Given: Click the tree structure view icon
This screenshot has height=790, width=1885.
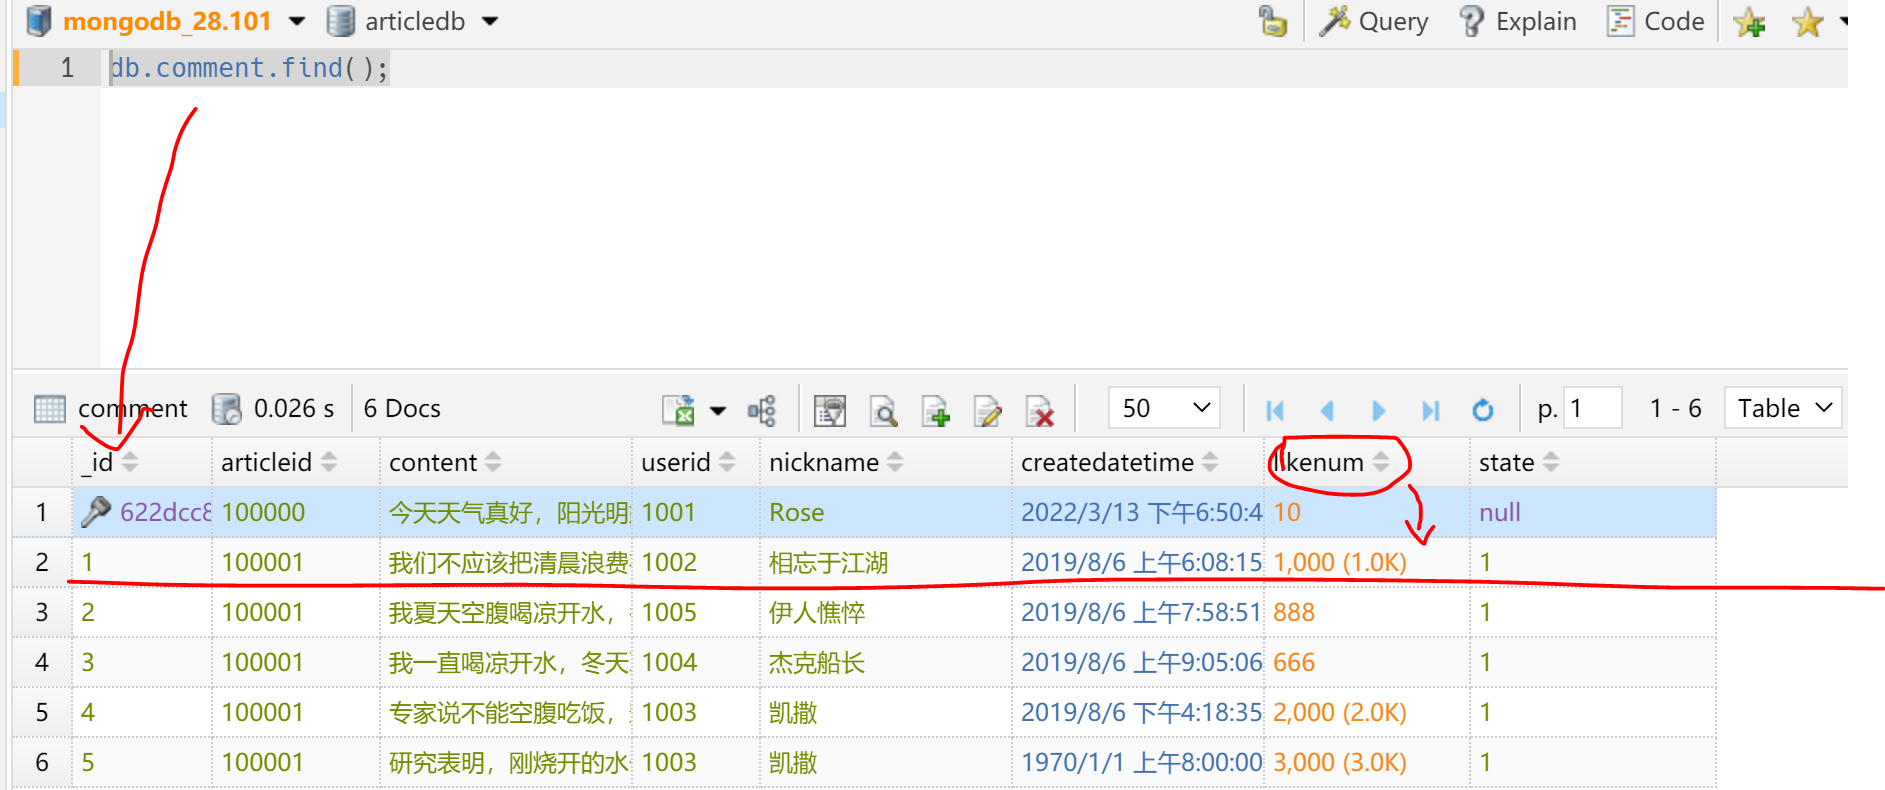Looking at the screenshot, I should click(762, 410).
